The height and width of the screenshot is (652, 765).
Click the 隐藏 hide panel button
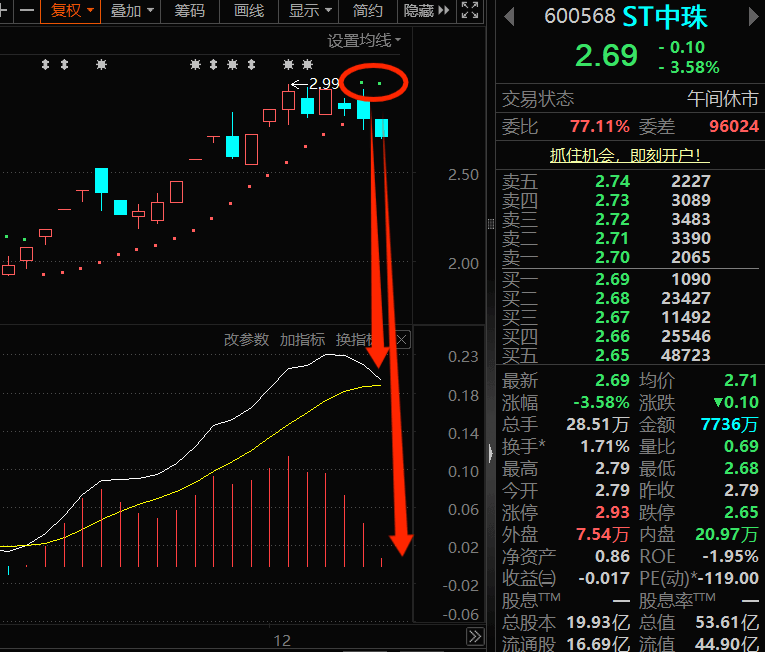coord(426,11)
